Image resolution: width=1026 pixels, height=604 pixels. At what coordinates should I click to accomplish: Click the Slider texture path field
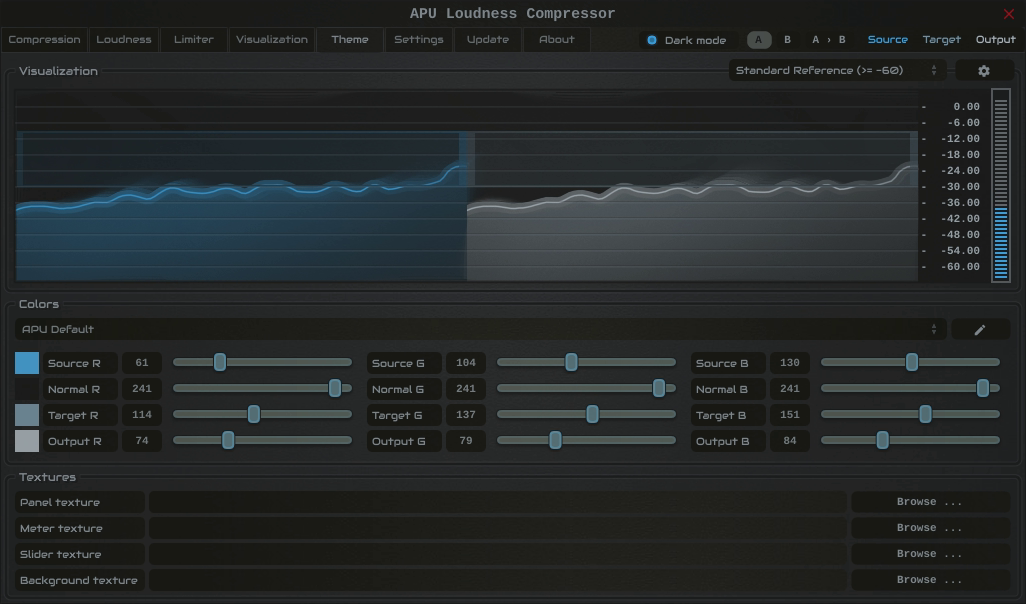(498, 554)
